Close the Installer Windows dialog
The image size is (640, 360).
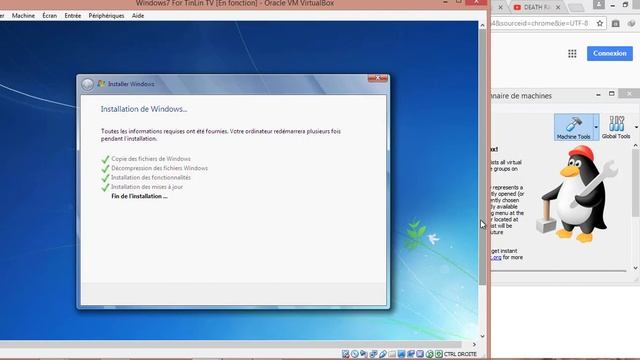378,78
